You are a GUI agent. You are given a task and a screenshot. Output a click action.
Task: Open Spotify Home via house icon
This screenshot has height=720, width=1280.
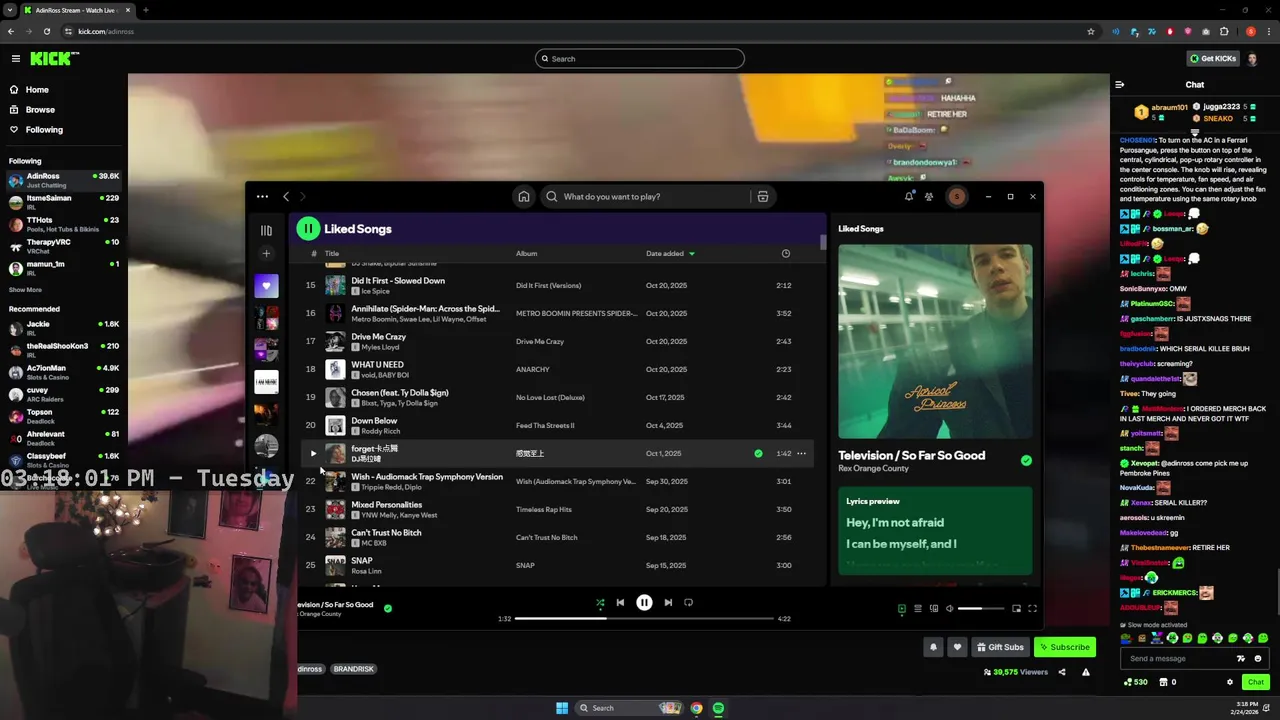tap(523, 197)
